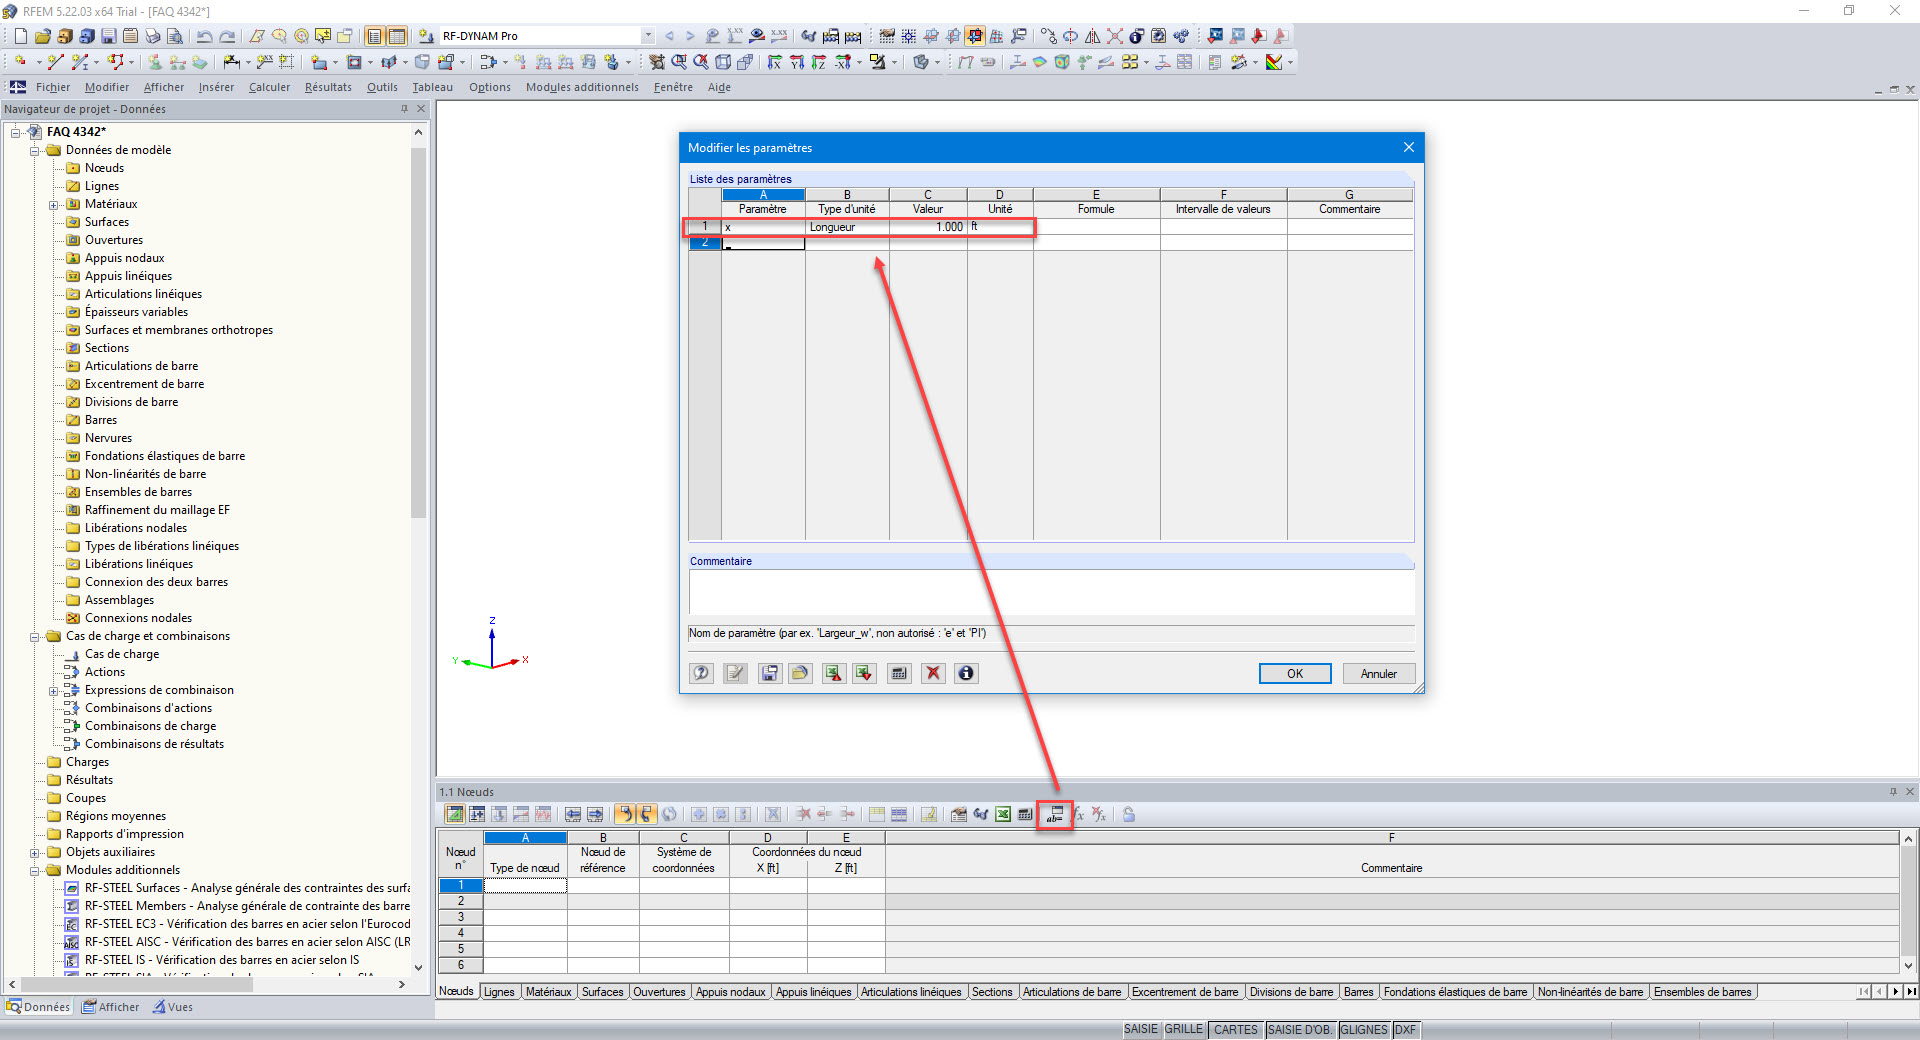Switch to the Lignes table tab
The height and width of the screenshot is (1040, 1920).
(x=499, y=992)
